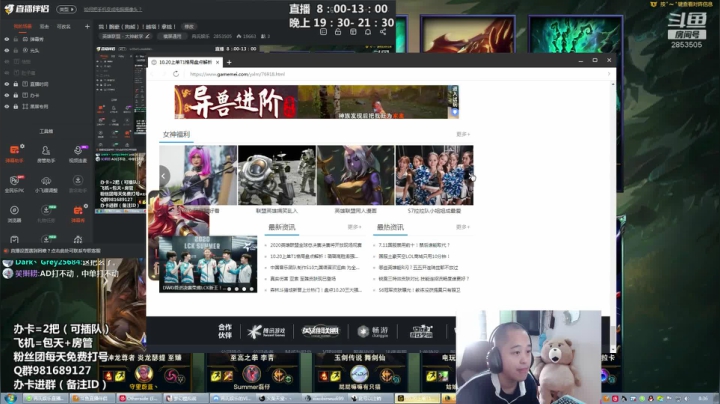Screen dimensions: 720x404
Task: Toggle the lock on the 黑屏专用 layer
Action: [x=16, y=107]
